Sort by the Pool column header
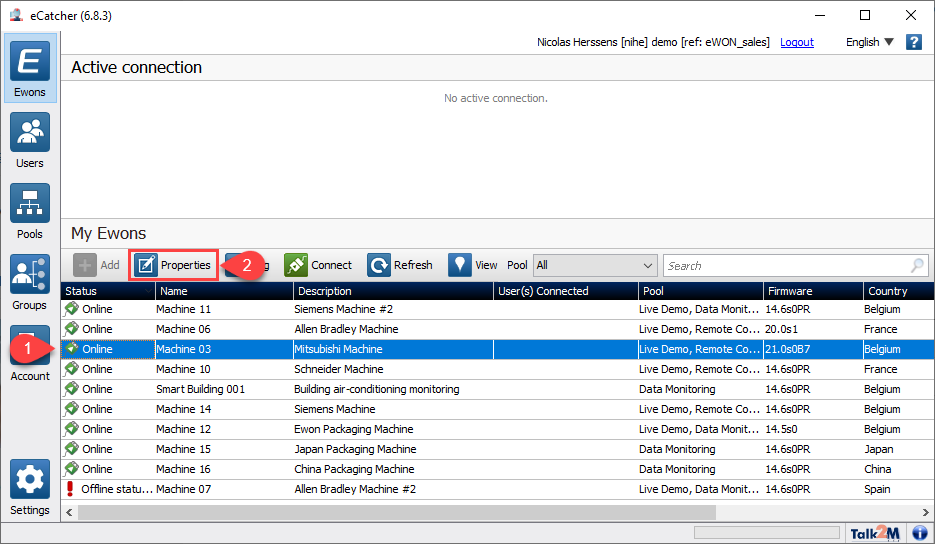The image size is (935, 544). point(701,290)
